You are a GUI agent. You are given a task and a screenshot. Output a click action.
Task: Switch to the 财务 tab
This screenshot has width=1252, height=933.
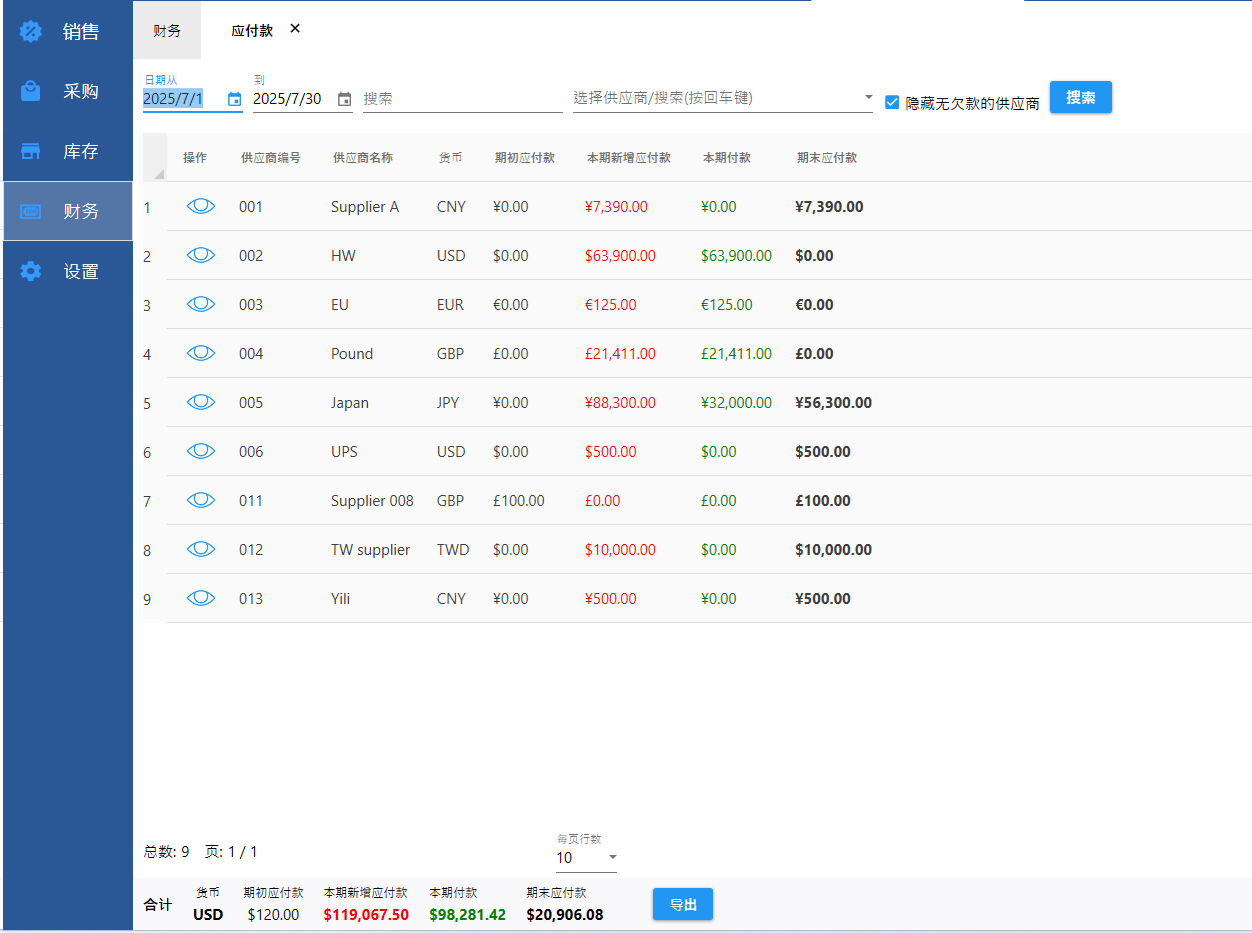[167, 31]
